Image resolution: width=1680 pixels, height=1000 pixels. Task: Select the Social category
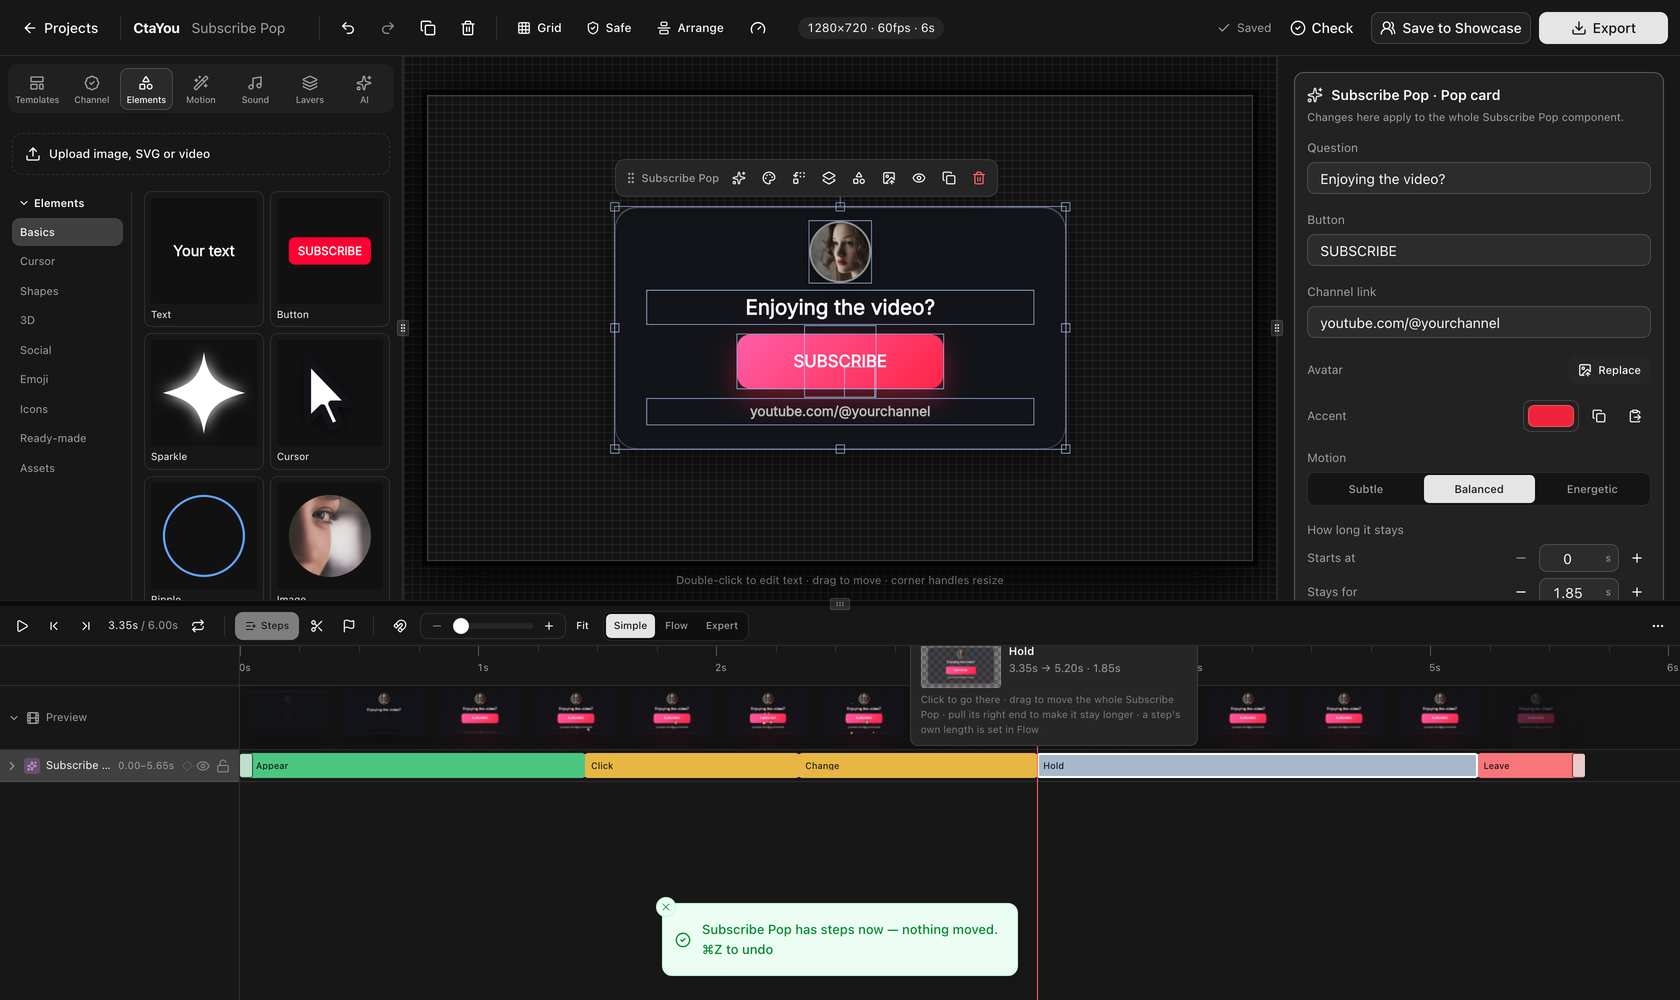[x=67, y=350]
